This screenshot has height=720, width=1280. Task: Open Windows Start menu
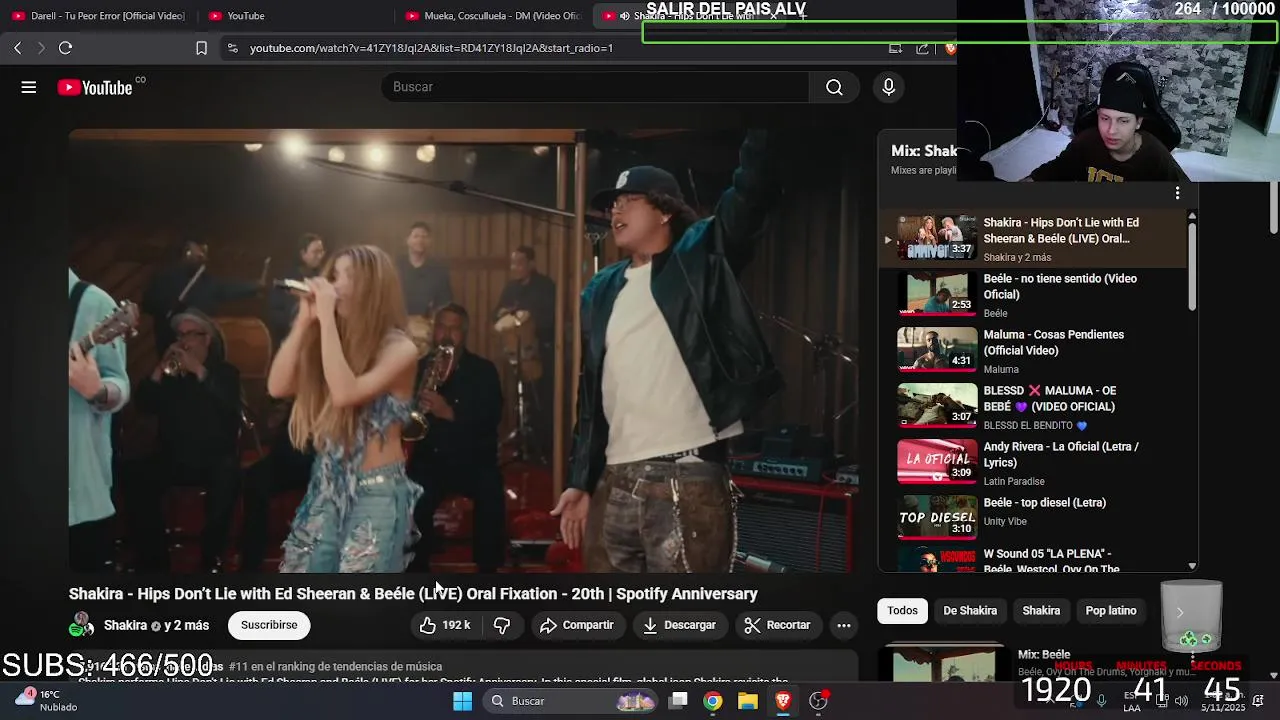[x=462, y=701]
